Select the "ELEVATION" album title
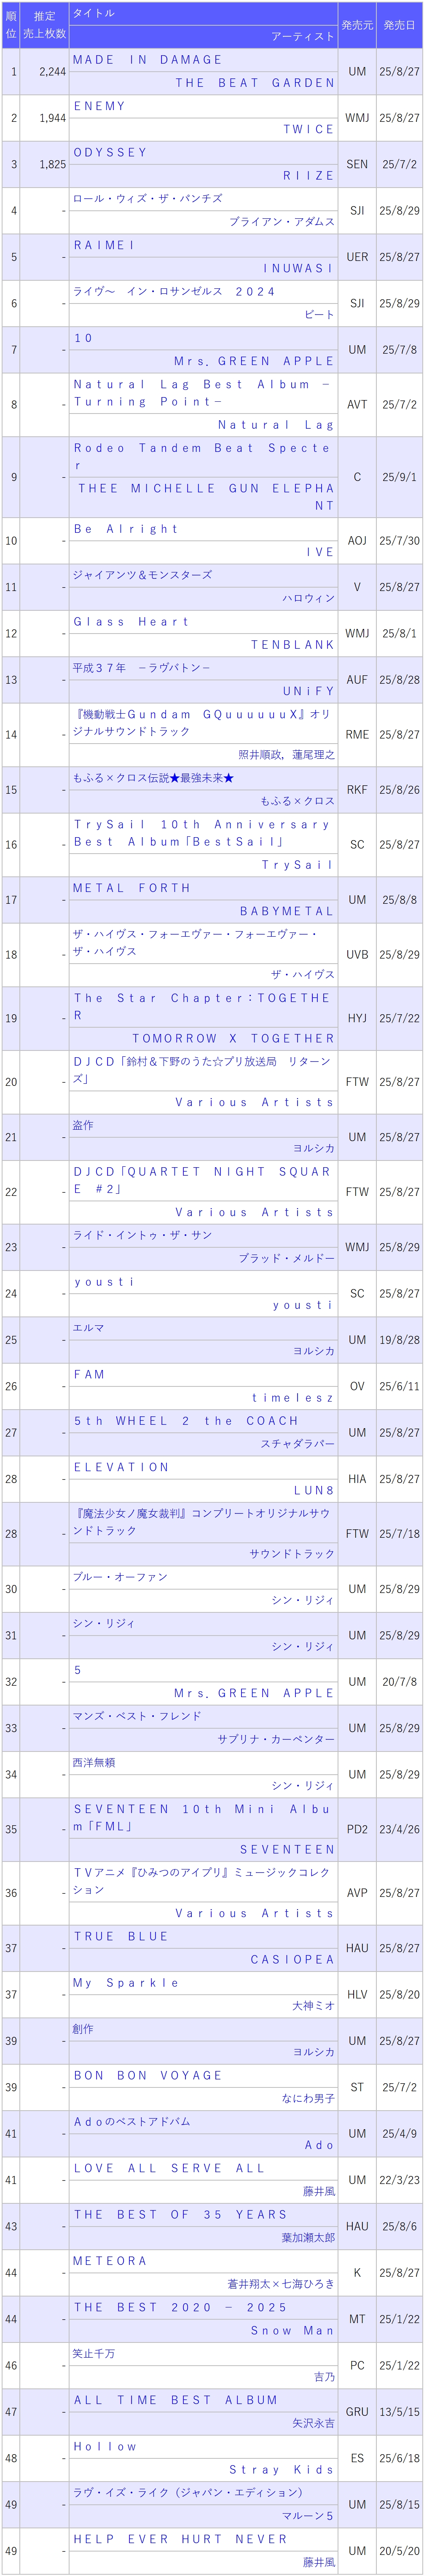Viewport: 424px width, 2576px height. [121, 1467]
